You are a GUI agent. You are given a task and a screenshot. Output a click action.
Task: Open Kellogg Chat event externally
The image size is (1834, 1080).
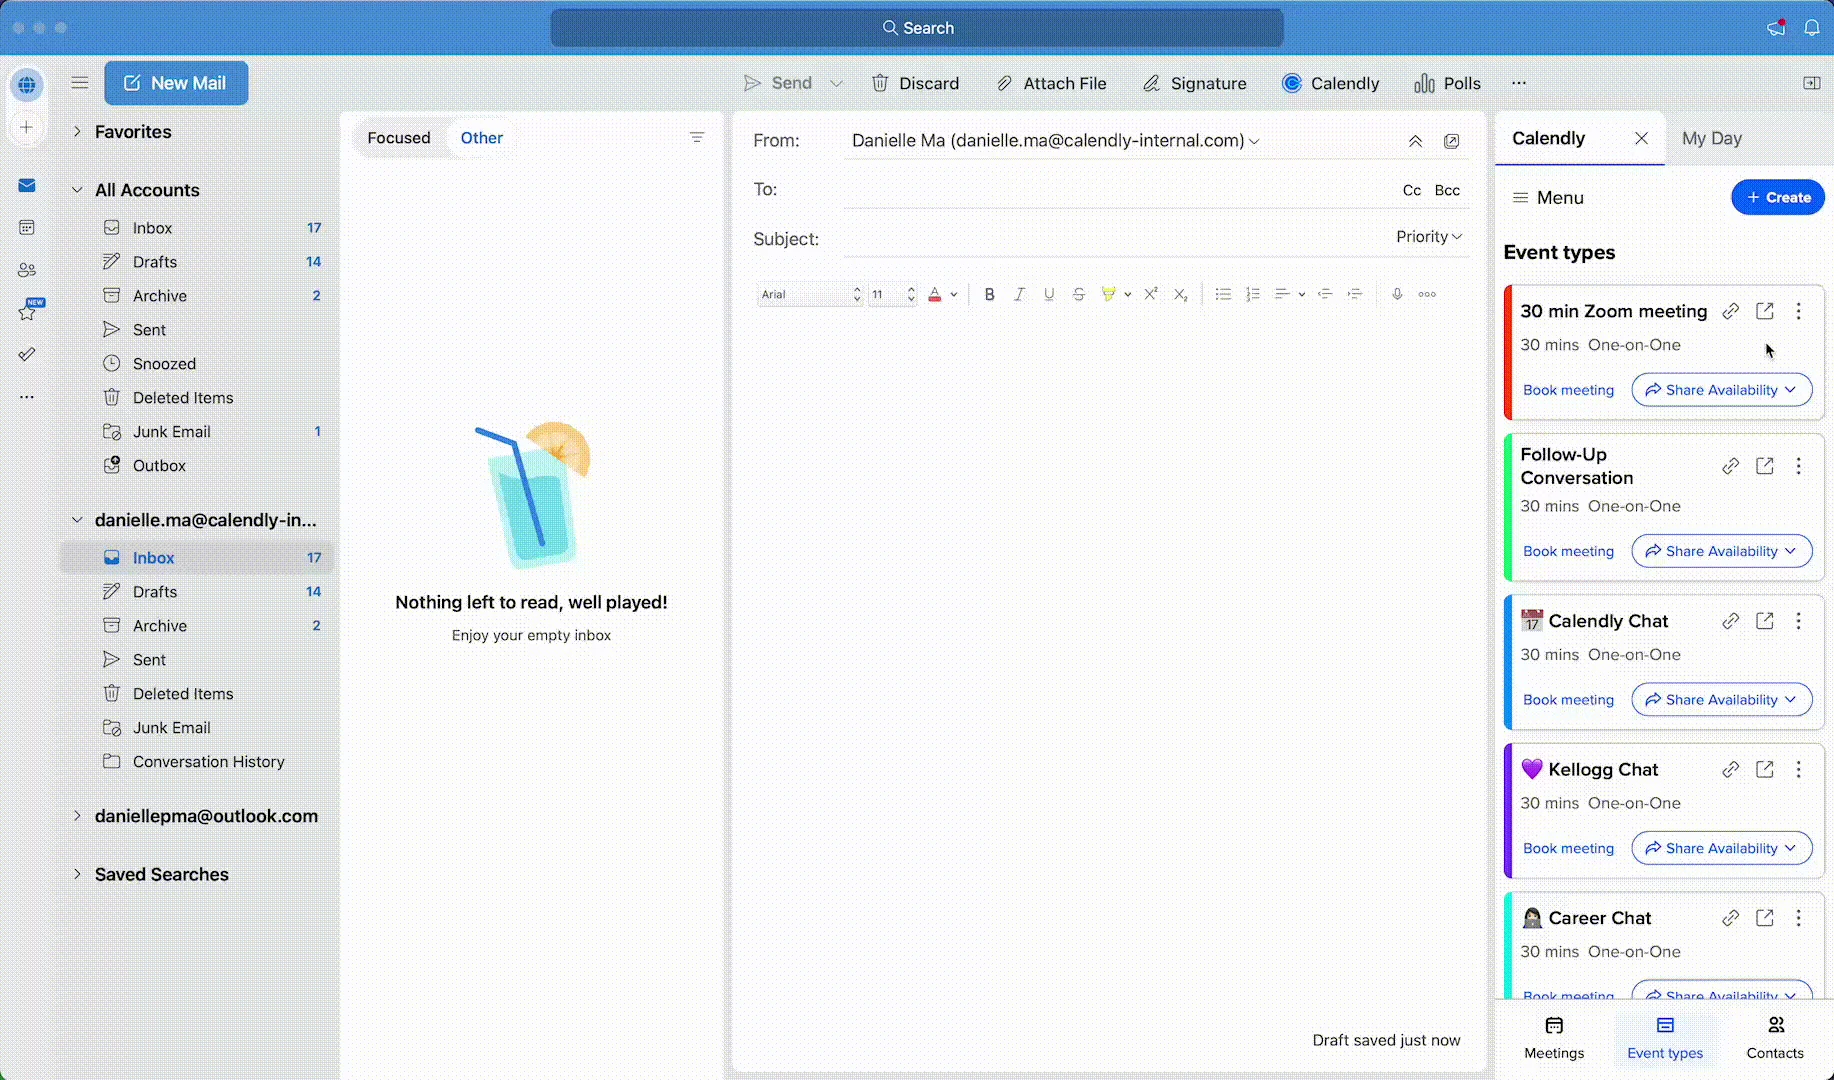(x=1765, y=769)
